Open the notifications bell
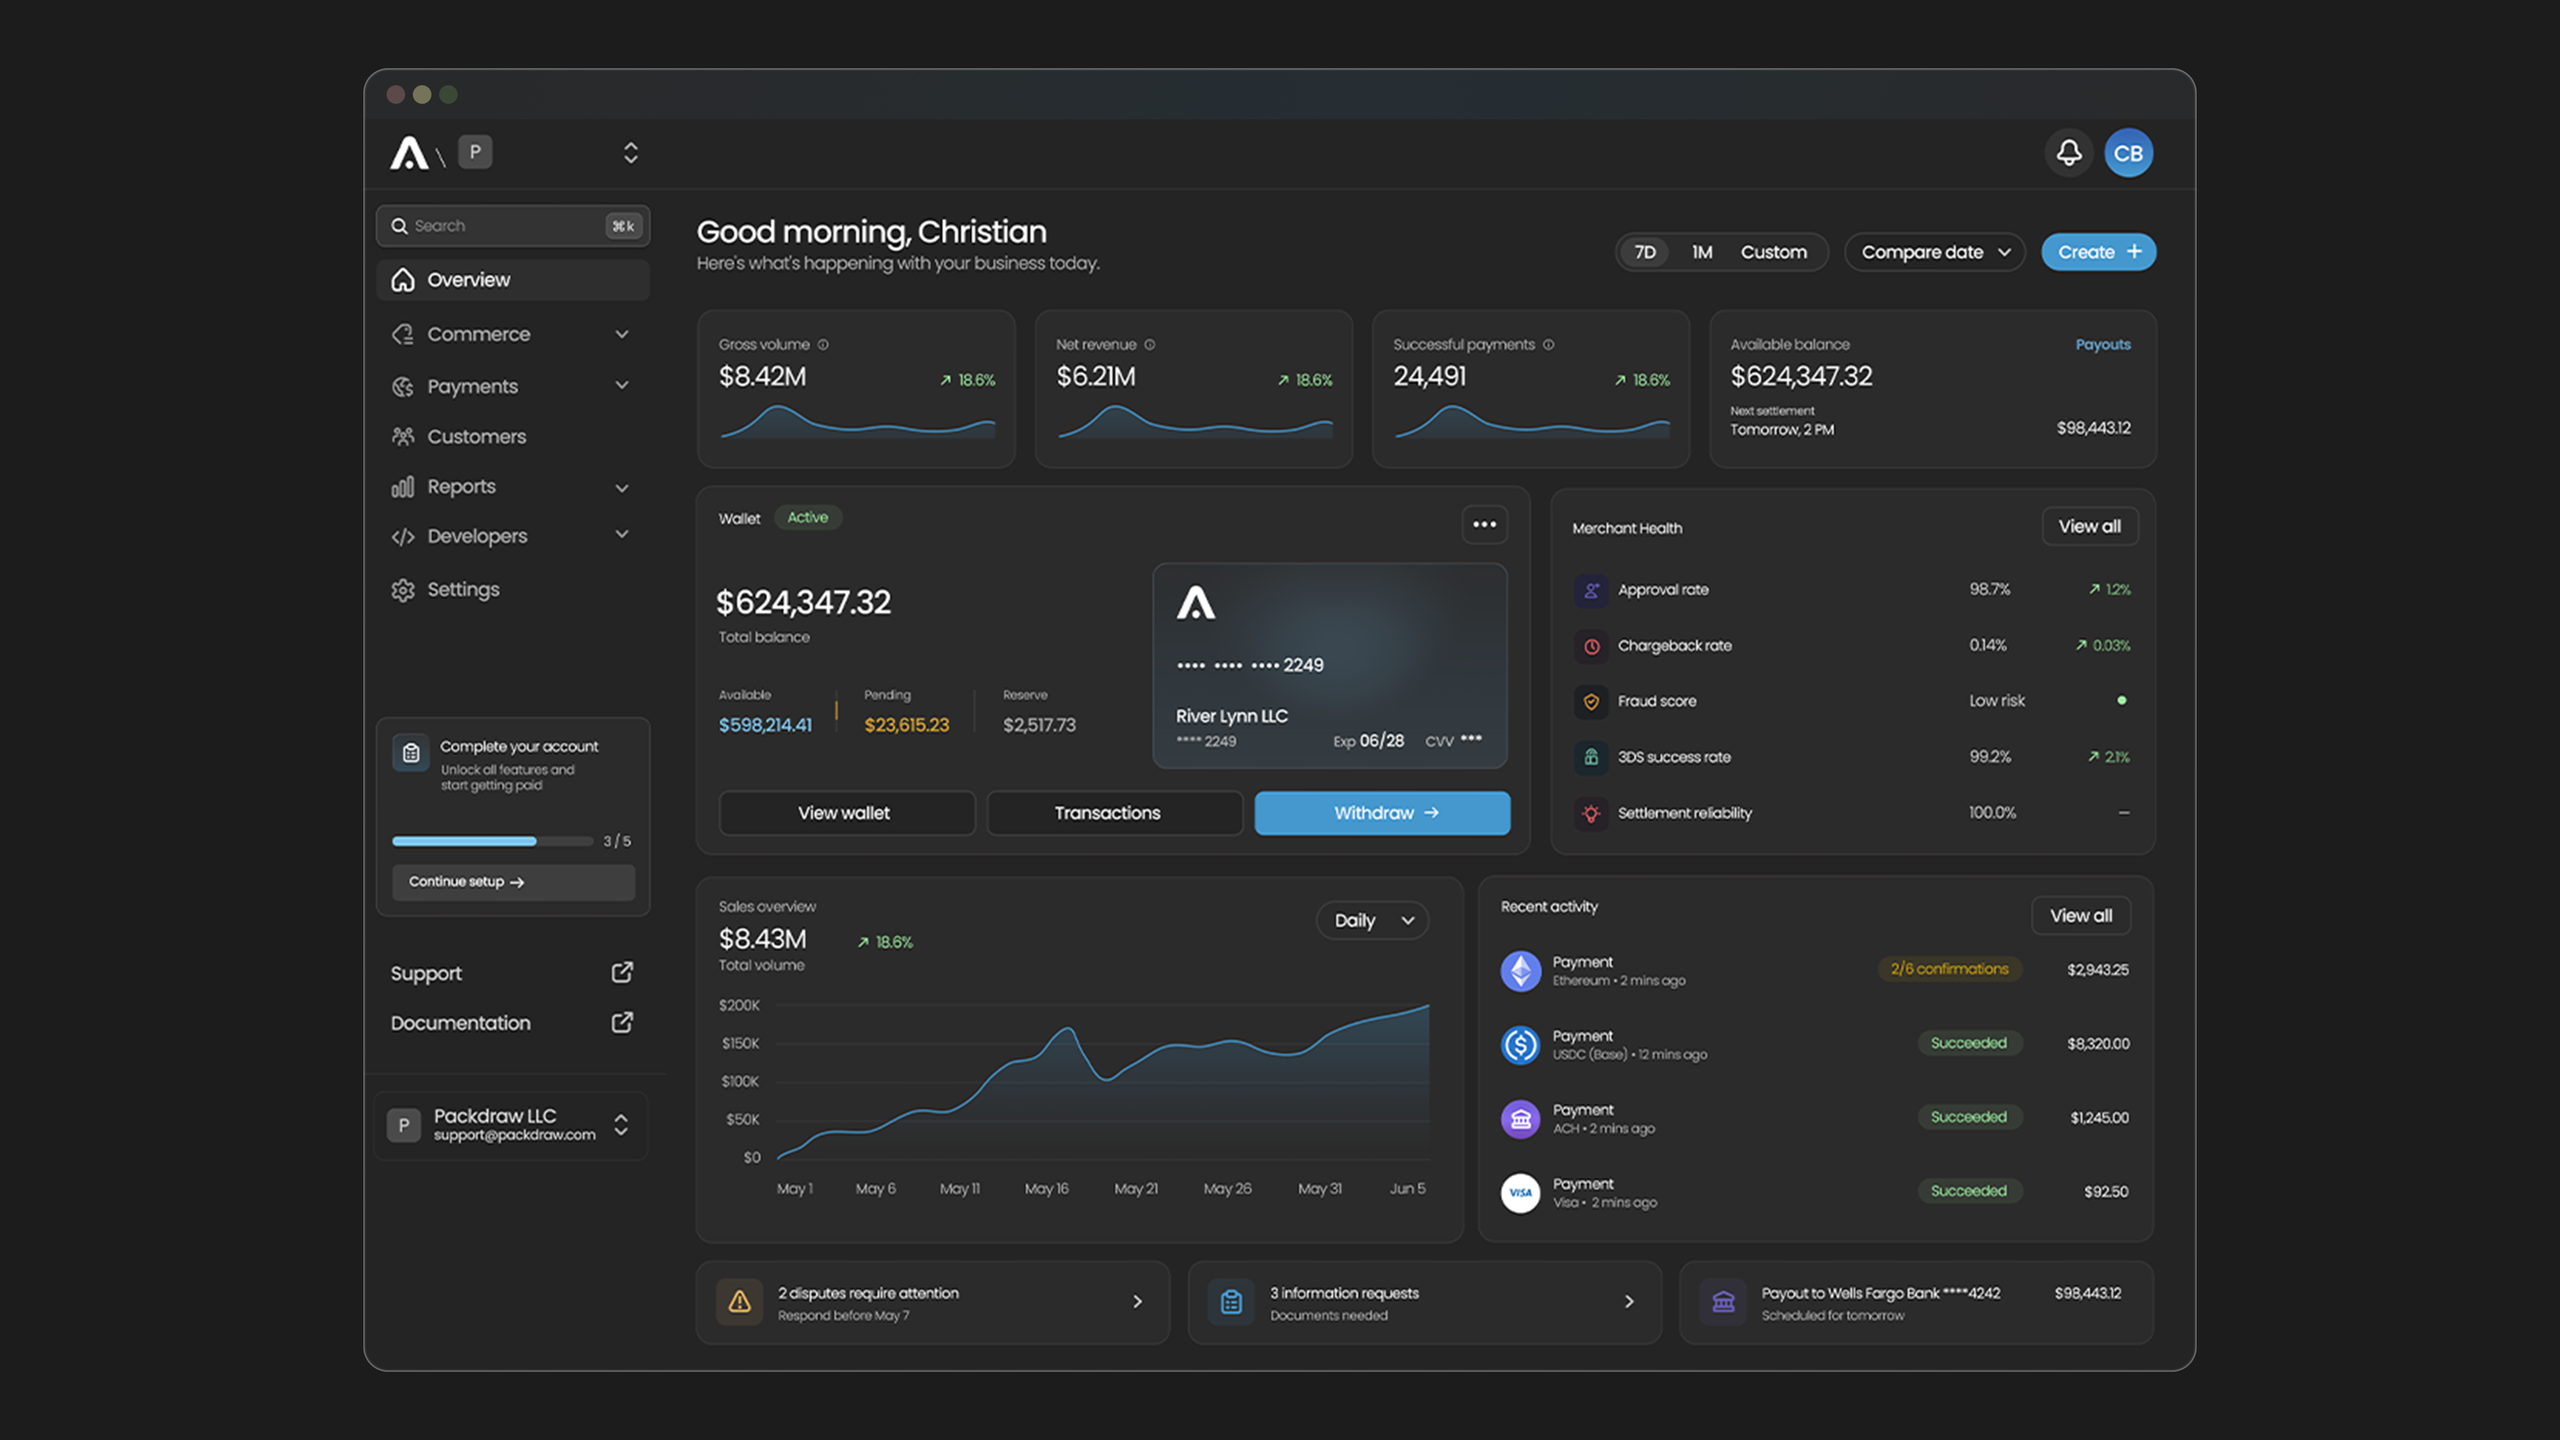Image resolution: width=2560 pixels, height=1440 pixels. pyautogui.click(x=2069, y=153)
